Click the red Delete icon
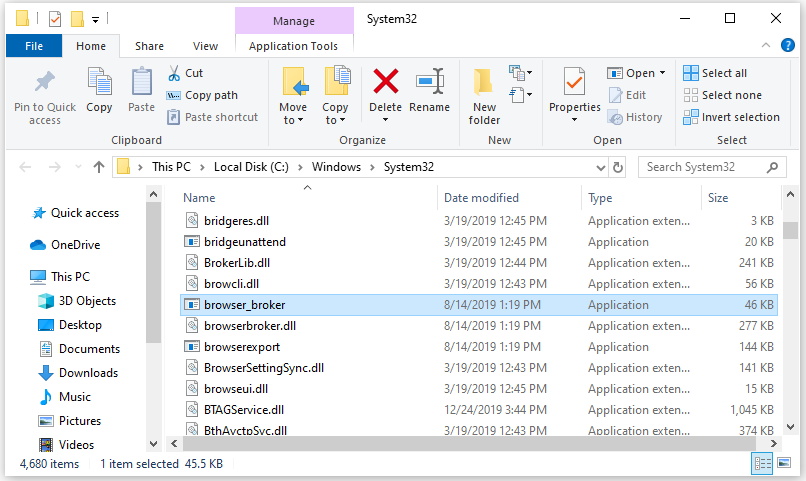The width and height of the screenshot is (806, 481). pos(386,81)
